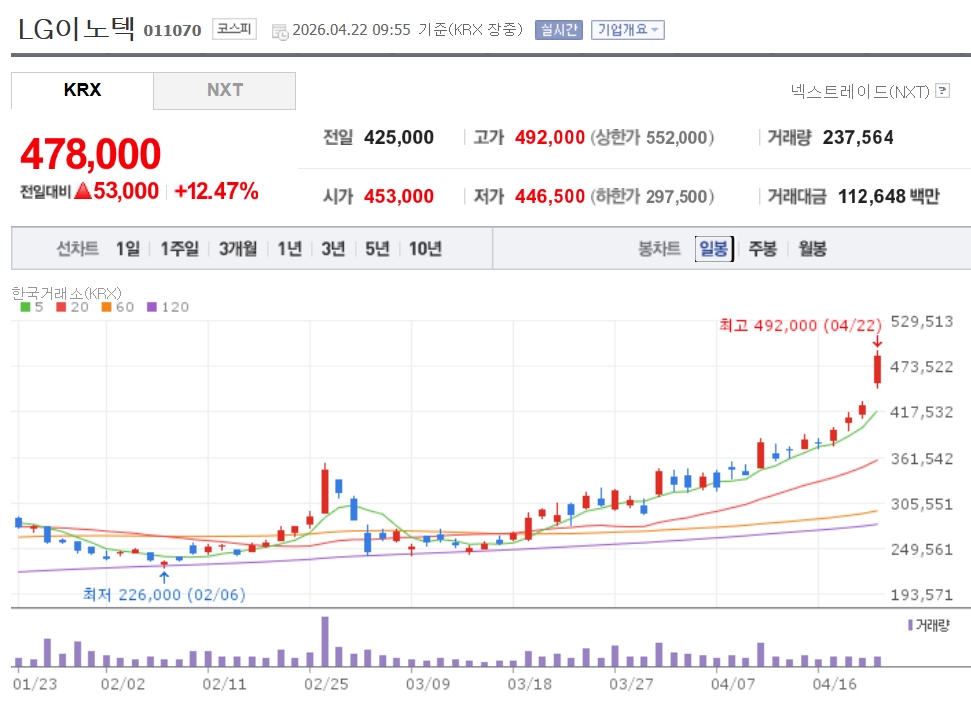Expand the 기업개요 dropdown
Screen dimensions: 971x715
[627, 29]
